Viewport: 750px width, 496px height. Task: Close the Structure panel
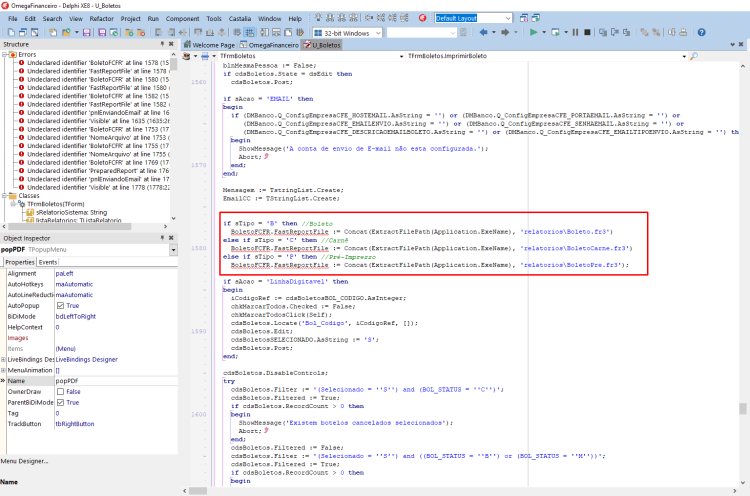click(x=171, y=44)
